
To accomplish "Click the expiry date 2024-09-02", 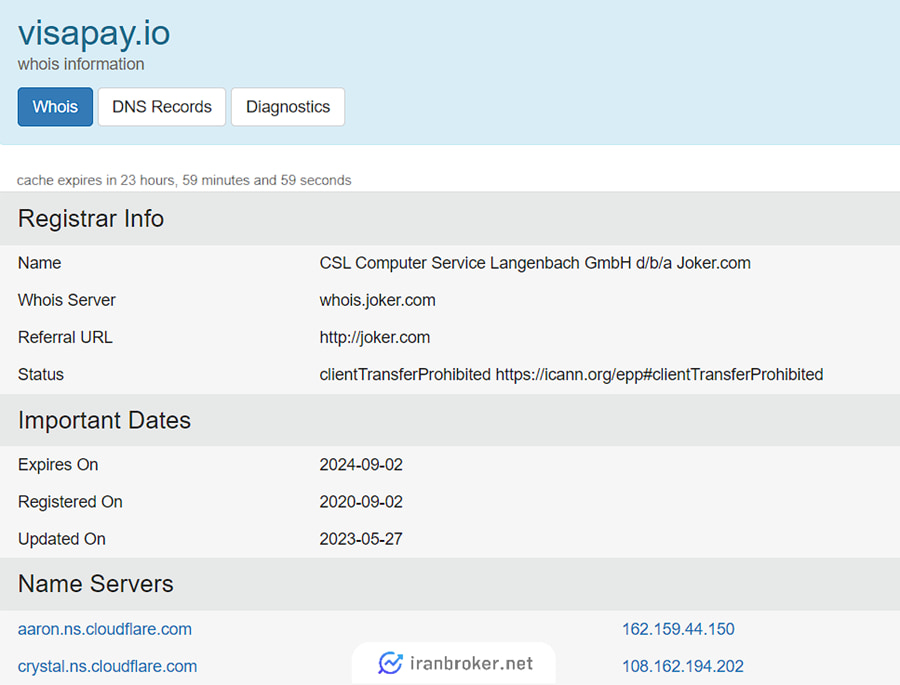I will pos(361,465).
